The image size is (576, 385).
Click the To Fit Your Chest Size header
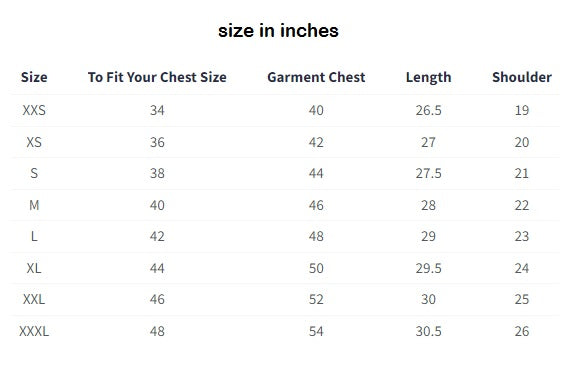157,77
